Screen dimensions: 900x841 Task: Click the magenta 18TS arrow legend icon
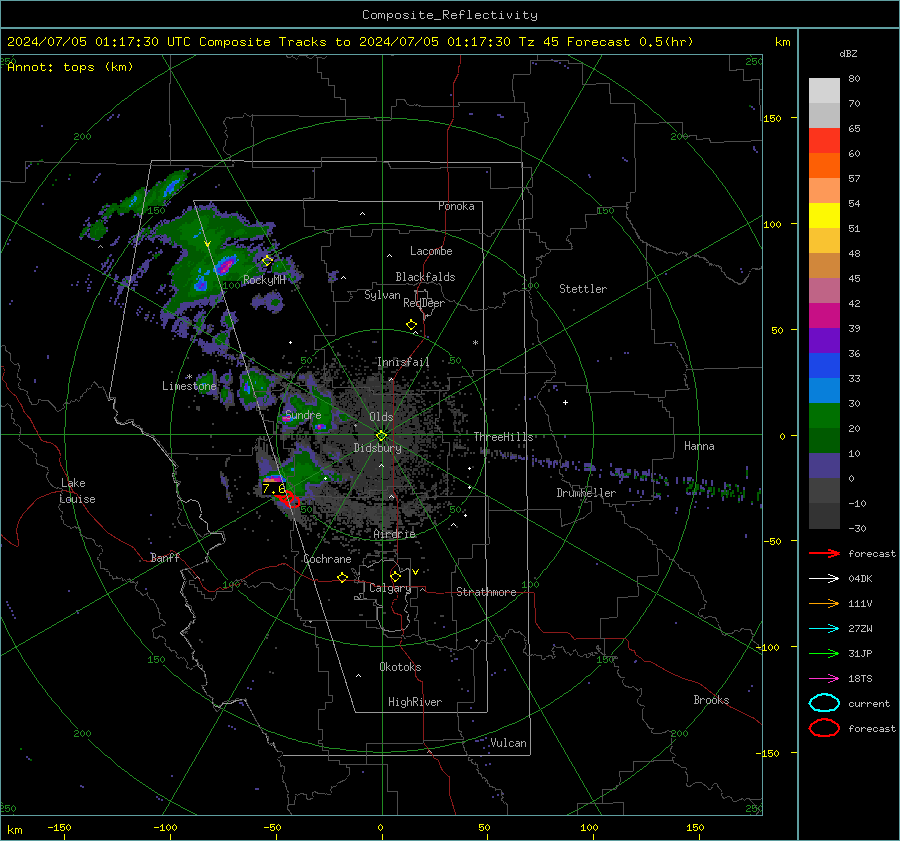(x=824, y=679)
